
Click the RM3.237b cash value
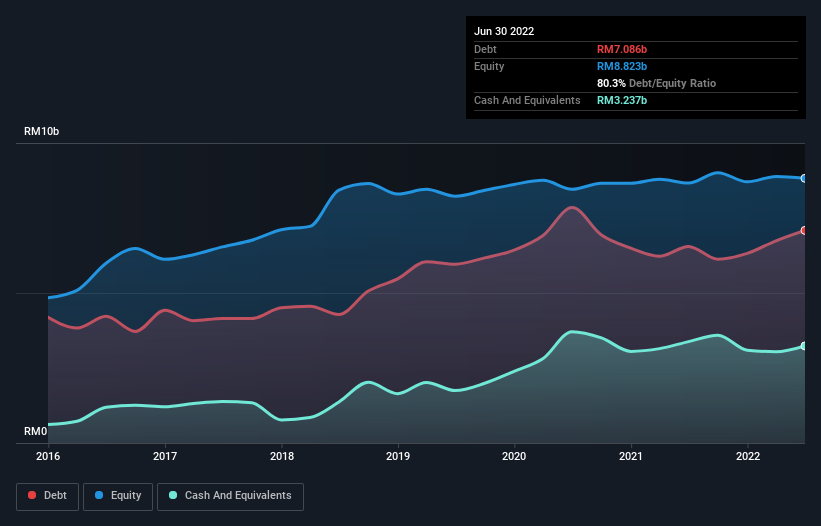pos(622,100)
